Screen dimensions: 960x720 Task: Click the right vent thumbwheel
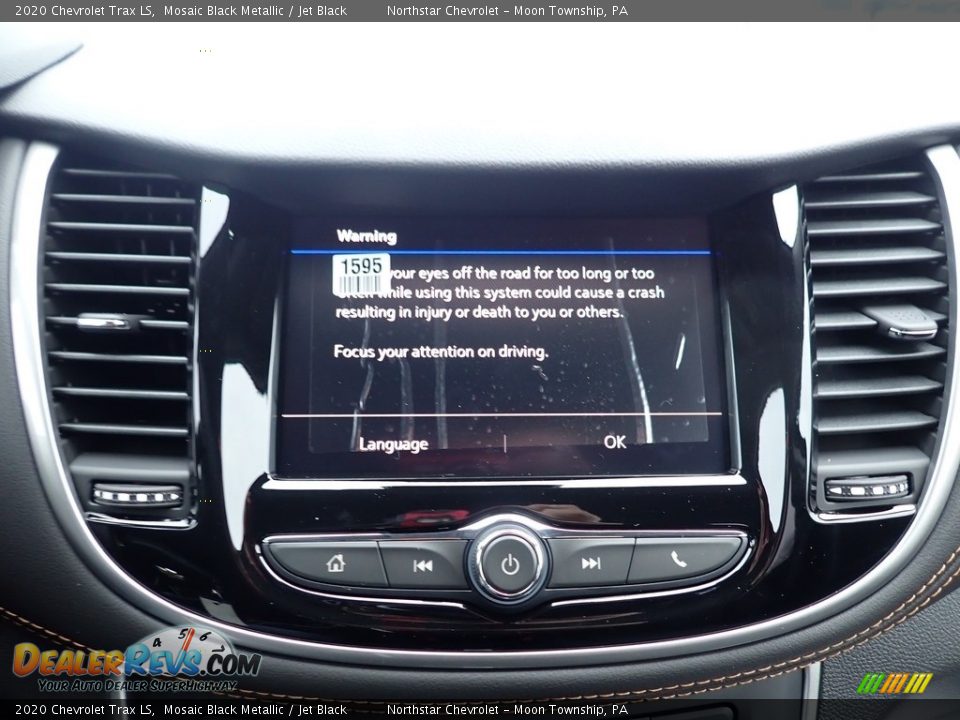867,488
